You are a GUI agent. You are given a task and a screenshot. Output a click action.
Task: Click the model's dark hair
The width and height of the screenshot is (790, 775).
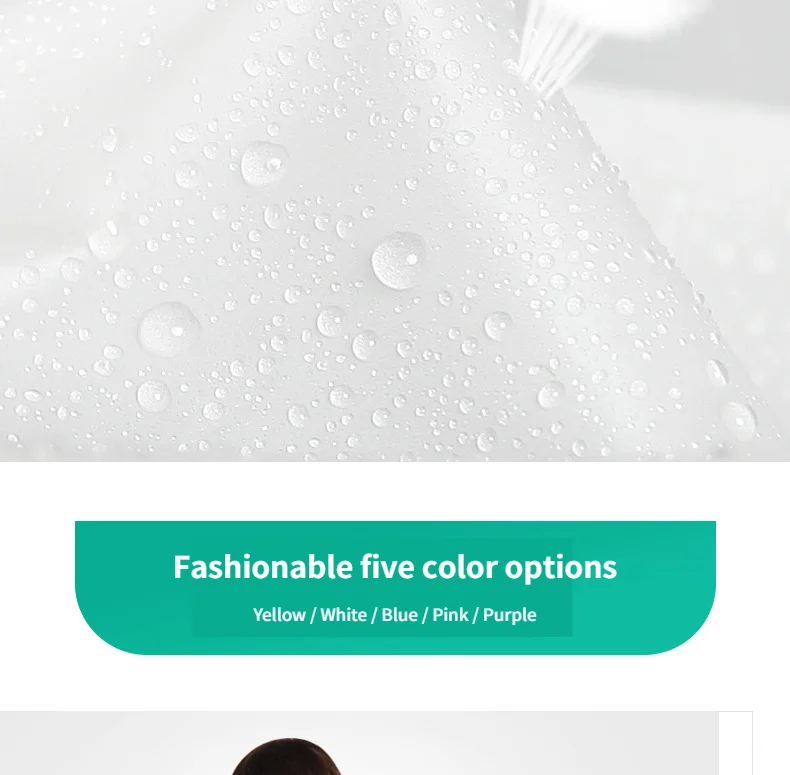287,757
